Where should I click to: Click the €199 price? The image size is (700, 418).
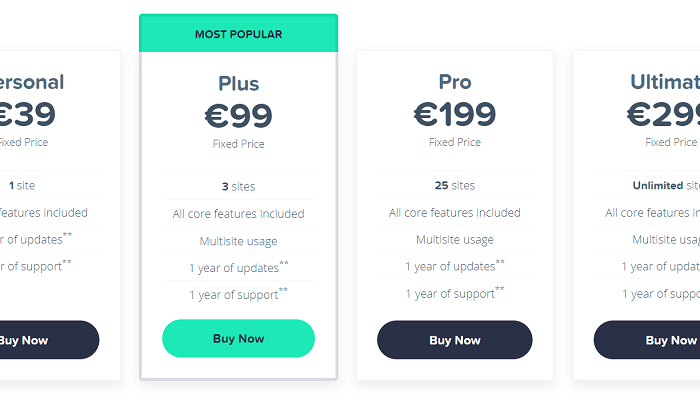click(x=454, y=114)
